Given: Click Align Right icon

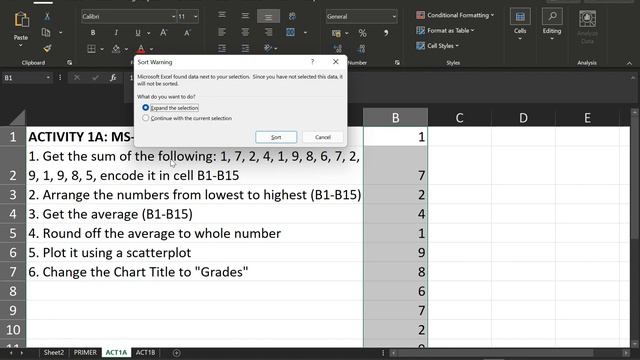Looking at the screenshot, I should (x=268, y=32).
